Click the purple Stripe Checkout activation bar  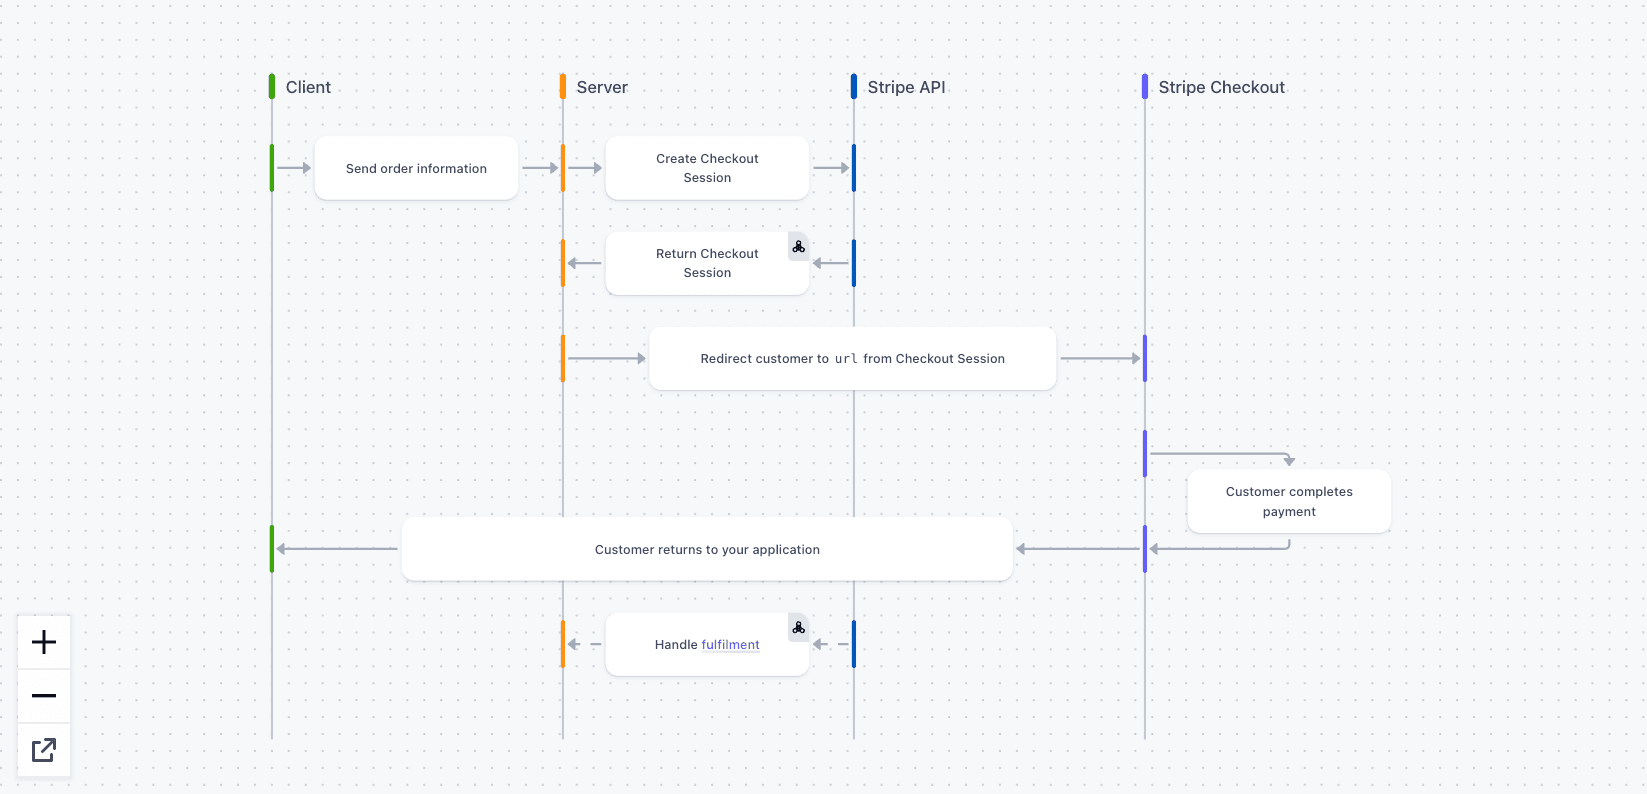coord(1145,358)
